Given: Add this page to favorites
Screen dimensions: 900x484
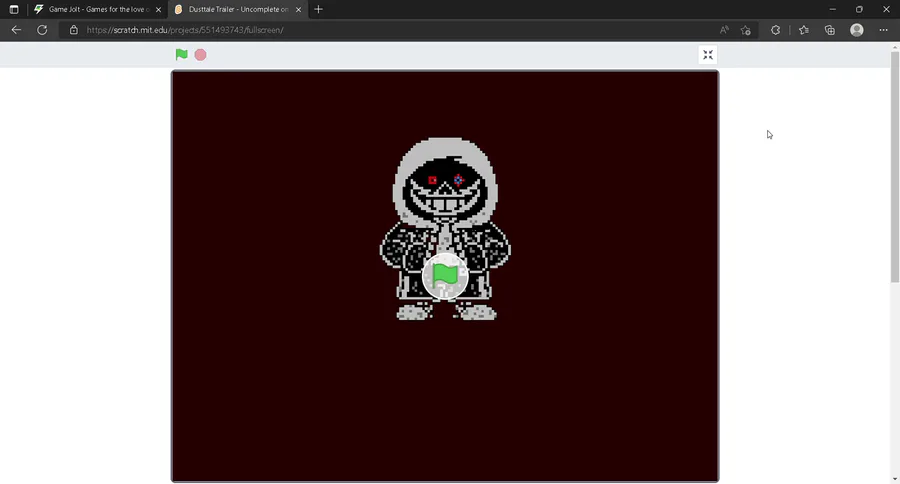Looking at the screenshot, I should tap(746, 30).
